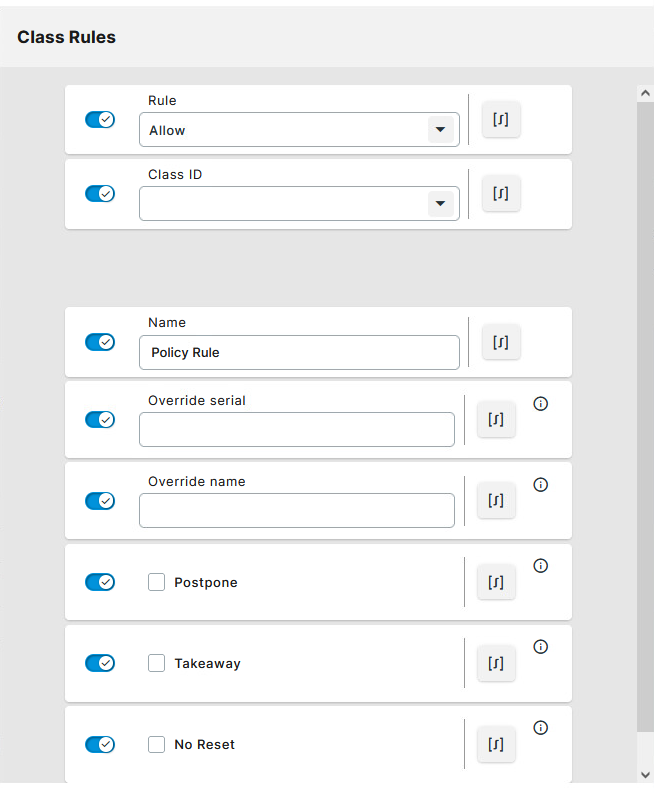Click into the Override name field
The width and height of the screenshot is (654, 793).
296,511
